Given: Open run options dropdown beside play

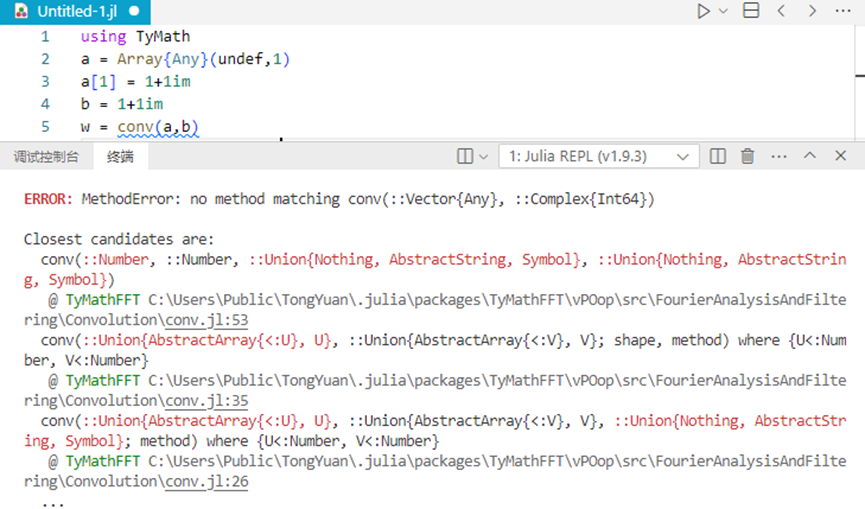Looking at the screenshot, I should [724, 11].
